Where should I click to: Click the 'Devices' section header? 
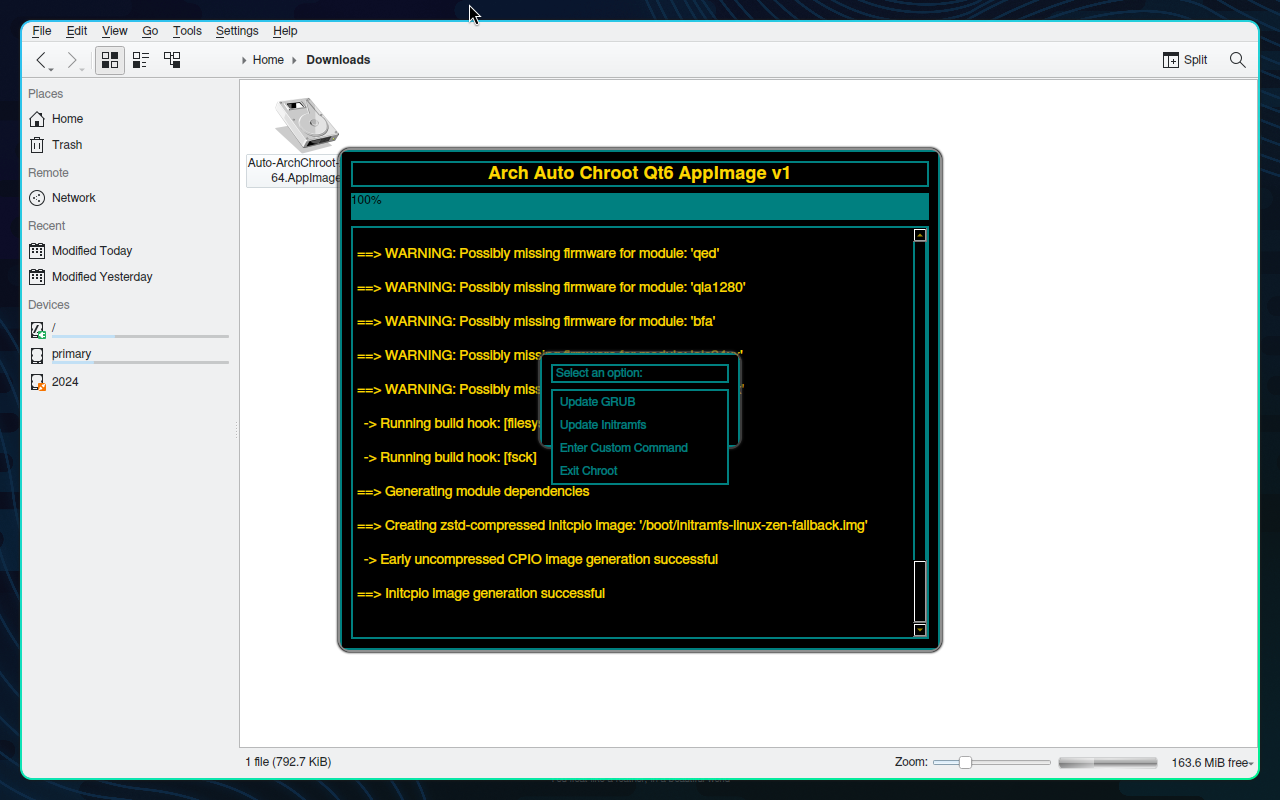coord(49,305)
